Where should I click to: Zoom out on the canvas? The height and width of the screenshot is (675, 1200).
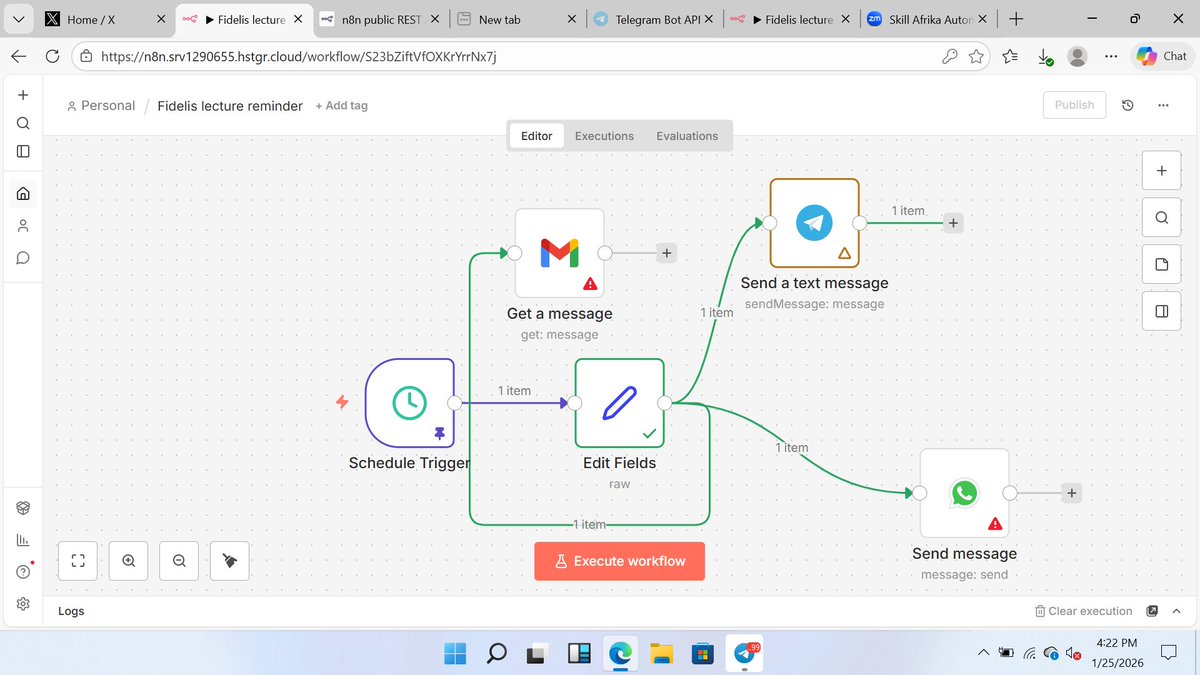pyautogui.click(x=179, y=561)
